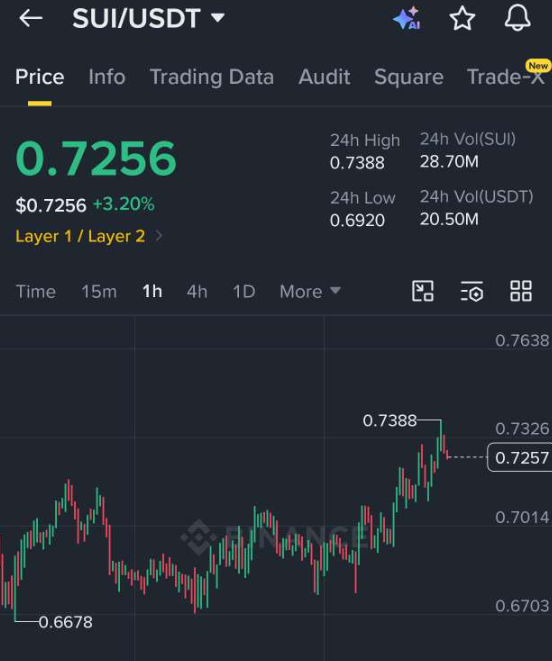This screenshot has width=552, height=661.
Task: Expand the More intervals dropdown
Action: click(x=310, y=292)
